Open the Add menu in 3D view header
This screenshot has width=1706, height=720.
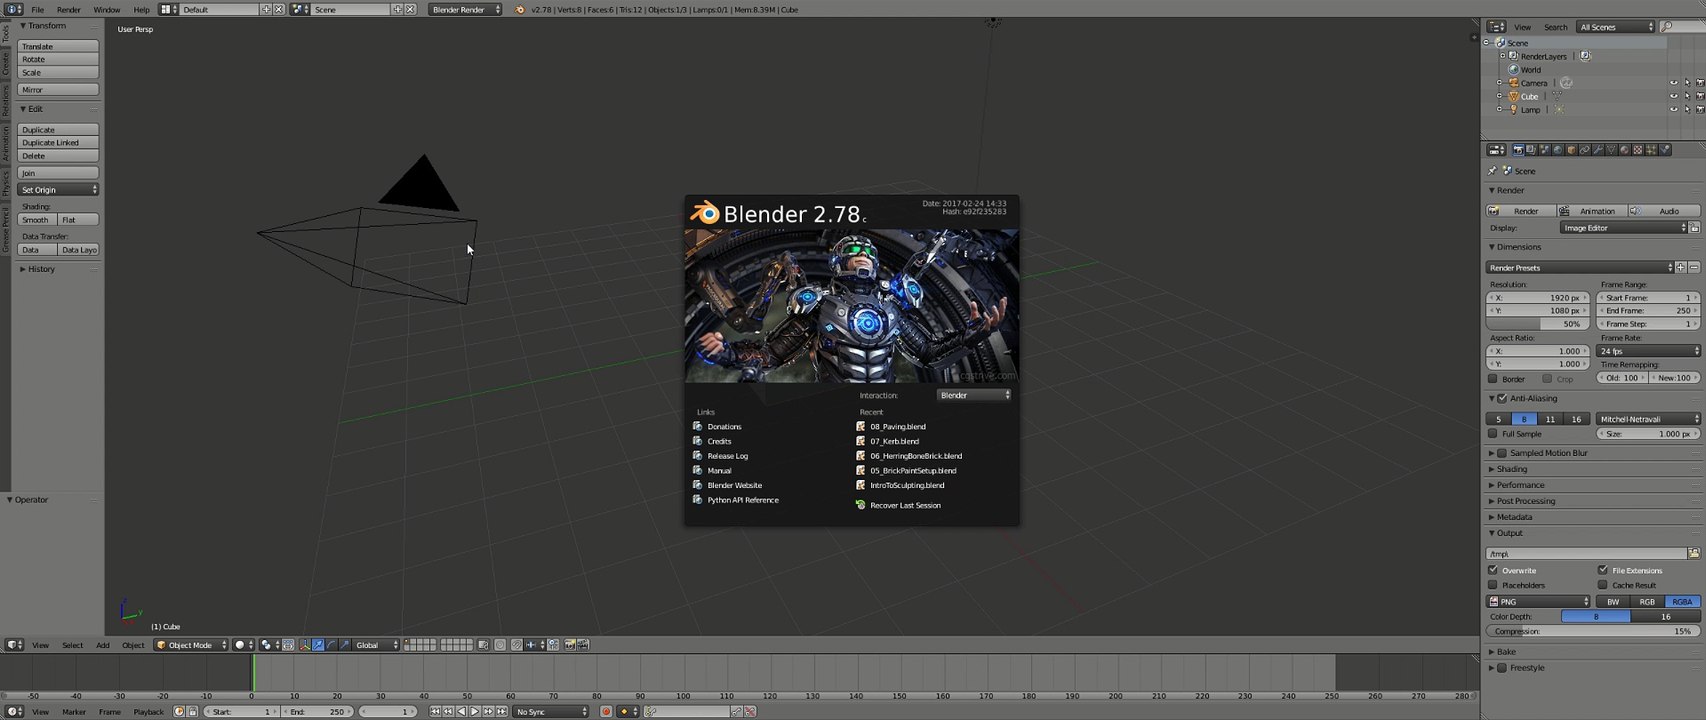103,645
